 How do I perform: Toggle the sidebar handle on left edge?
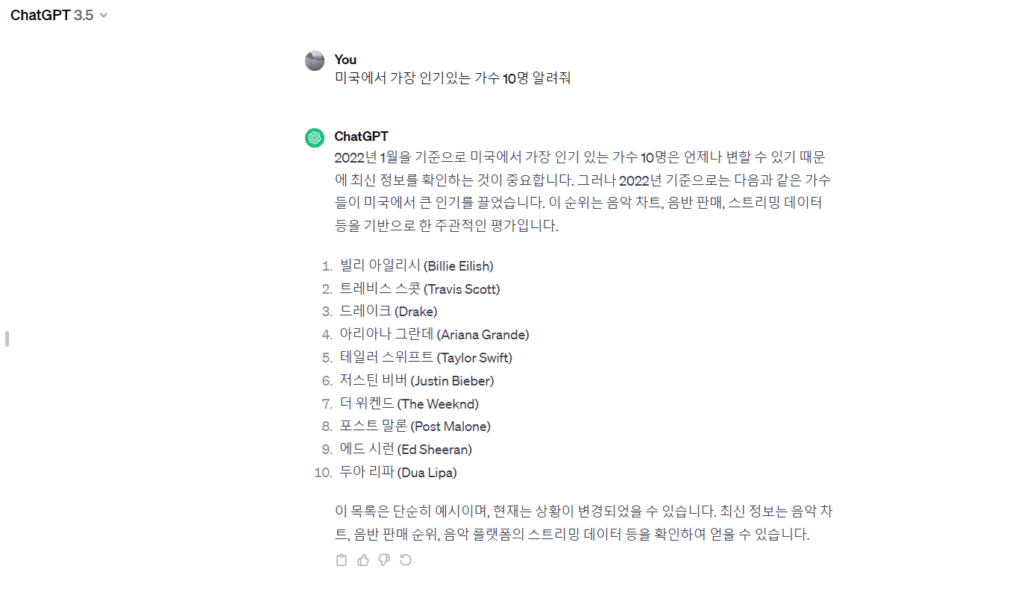point(7,339)
